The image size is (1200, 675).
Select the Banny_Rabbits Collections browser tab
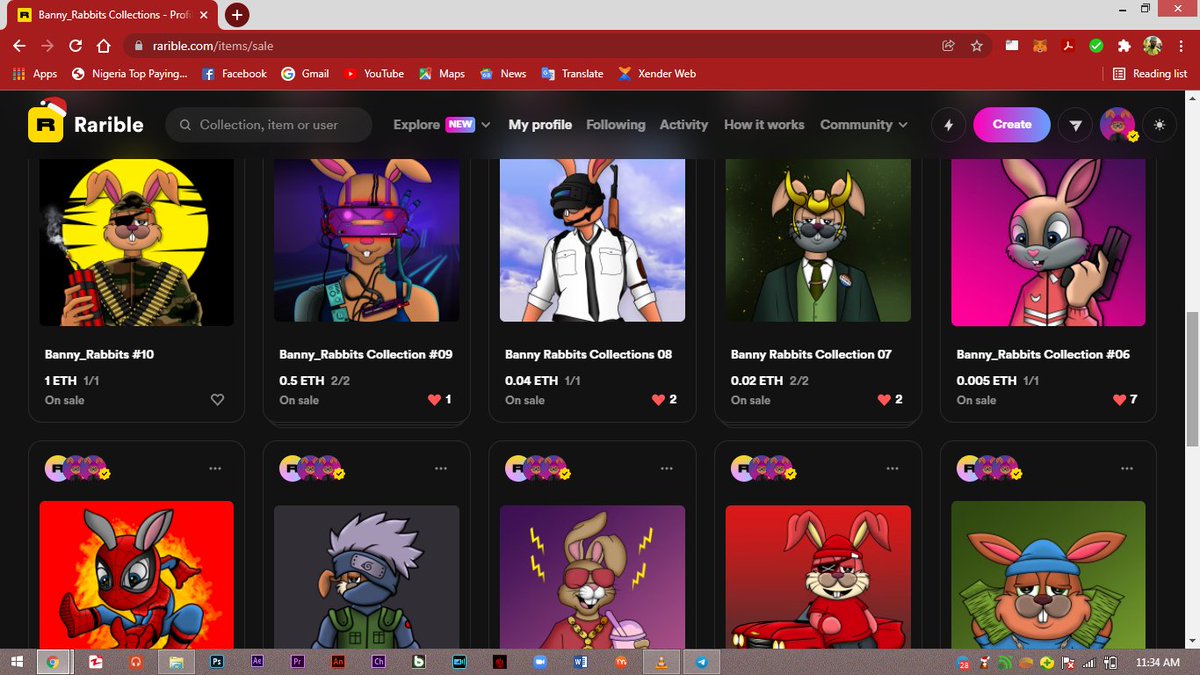click(x=111, y=15)
